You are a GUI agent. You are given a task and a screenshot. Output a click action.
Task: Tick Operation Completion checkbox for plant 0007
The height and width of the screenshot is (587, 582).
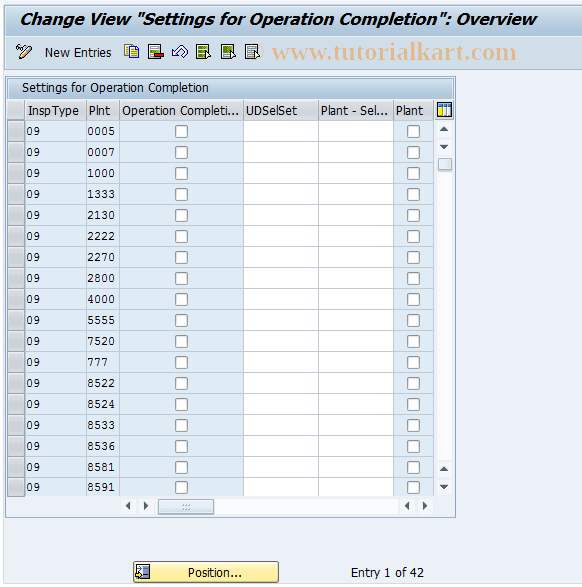click(x=182, y=152)
